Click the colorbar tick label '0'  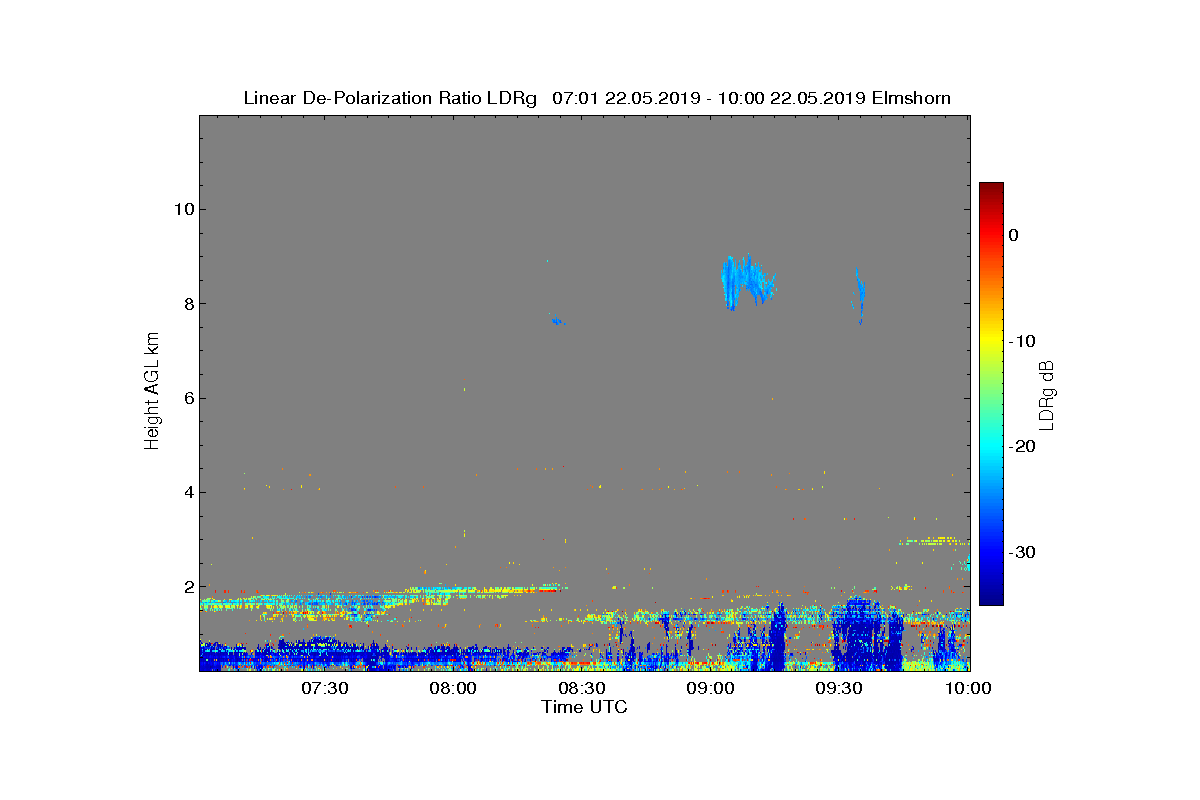[1014, 235]
